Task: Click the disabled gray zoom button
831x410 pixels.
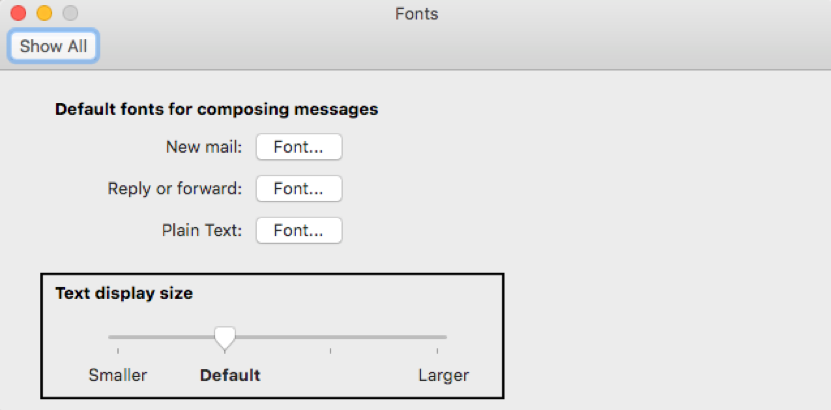Action: click(70, 13)
